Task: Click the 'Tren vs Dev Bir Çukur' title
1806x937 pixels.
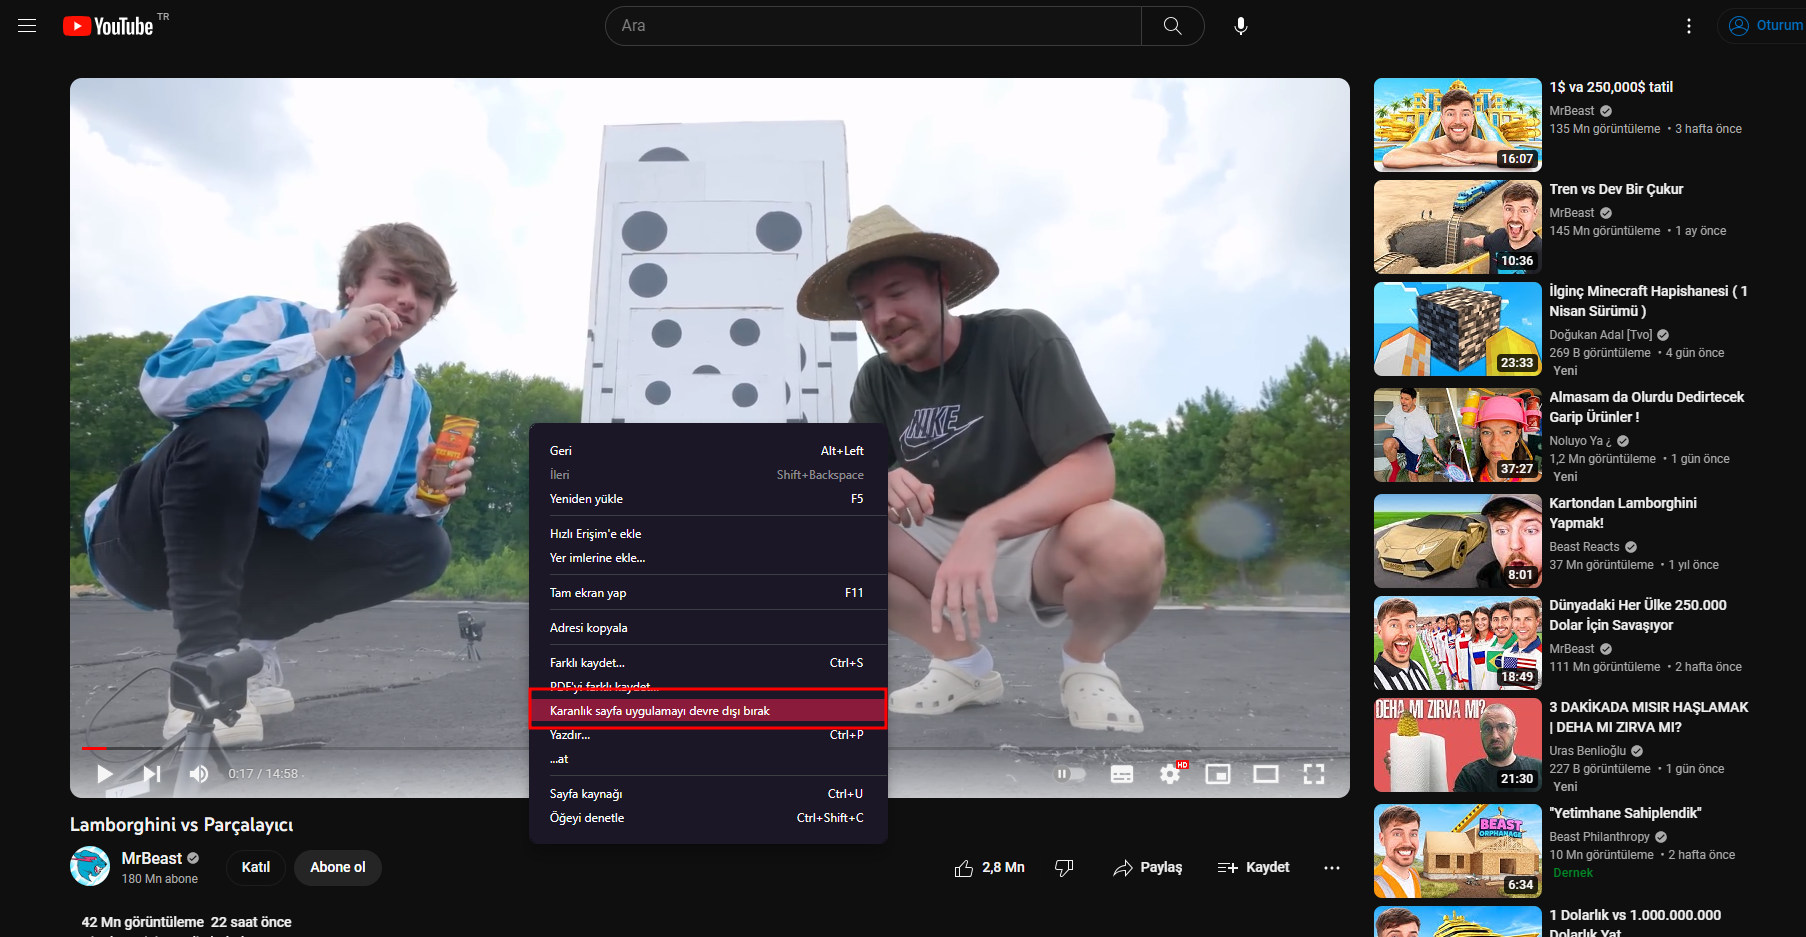Action: pos(1616,189)
